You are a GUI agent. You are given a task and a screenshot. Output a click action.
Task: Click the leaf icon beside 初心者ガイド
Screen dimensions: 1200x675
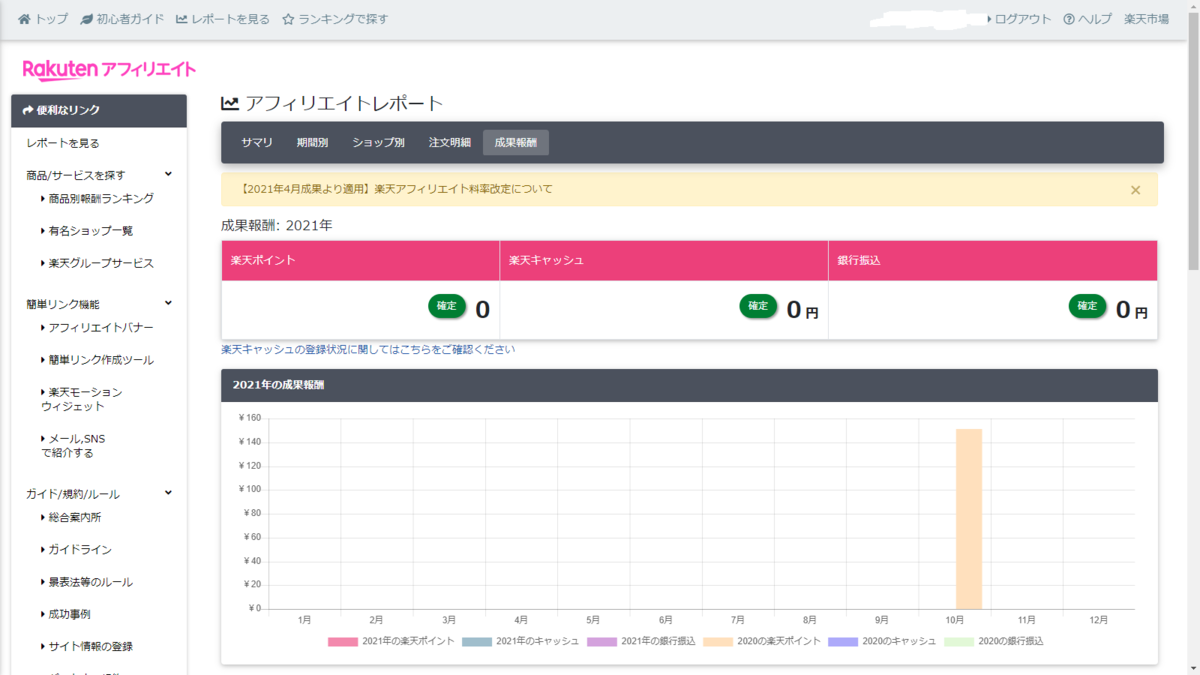(87, 19)
